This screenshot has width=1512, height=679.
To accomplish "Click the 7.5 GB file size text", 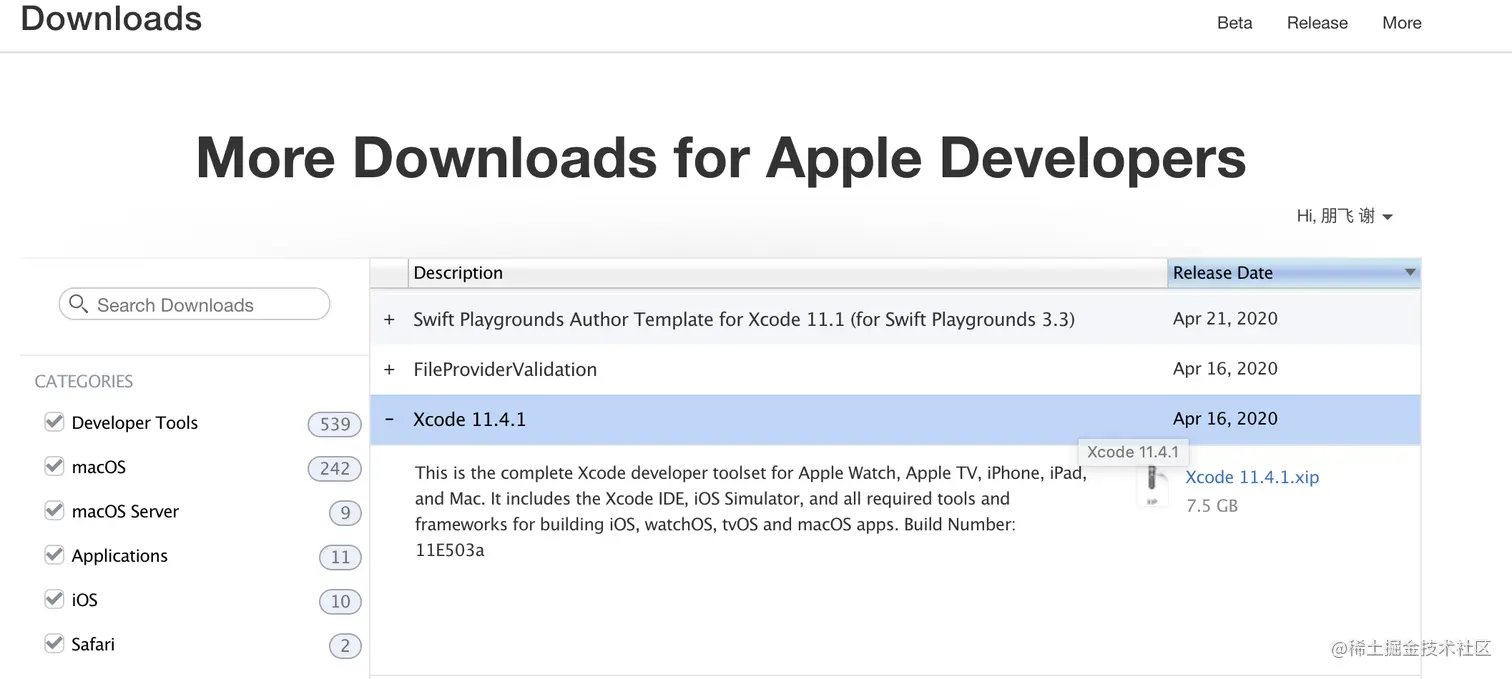I will pyautogui.click(x=1212, y=506).
